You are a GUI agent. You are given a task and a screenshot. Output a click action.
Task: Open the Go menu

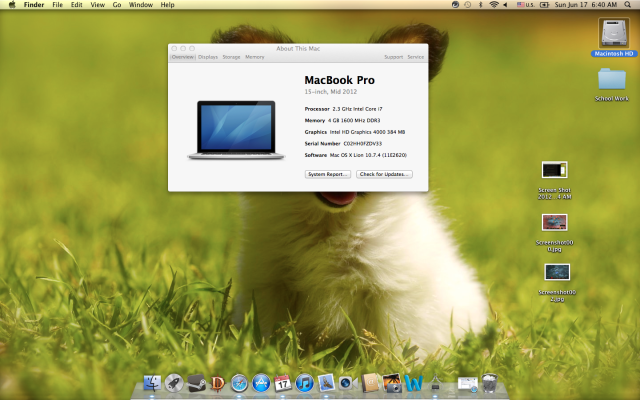(x=117, y=5)
